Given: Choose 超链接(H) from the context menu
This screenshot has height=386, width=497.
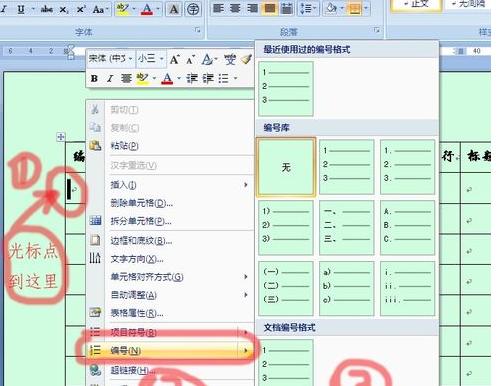Looking at the screenshot, I should tap(170, 370).
